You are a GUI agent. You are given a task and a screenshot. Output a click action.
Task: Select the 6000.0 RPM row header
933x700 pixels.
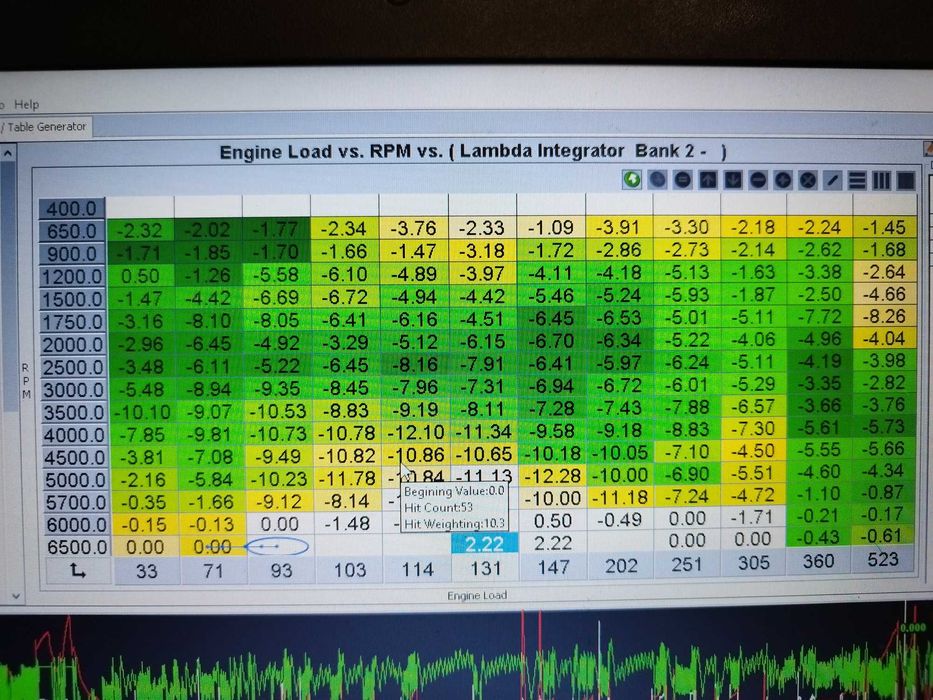[x=76, y=525]
